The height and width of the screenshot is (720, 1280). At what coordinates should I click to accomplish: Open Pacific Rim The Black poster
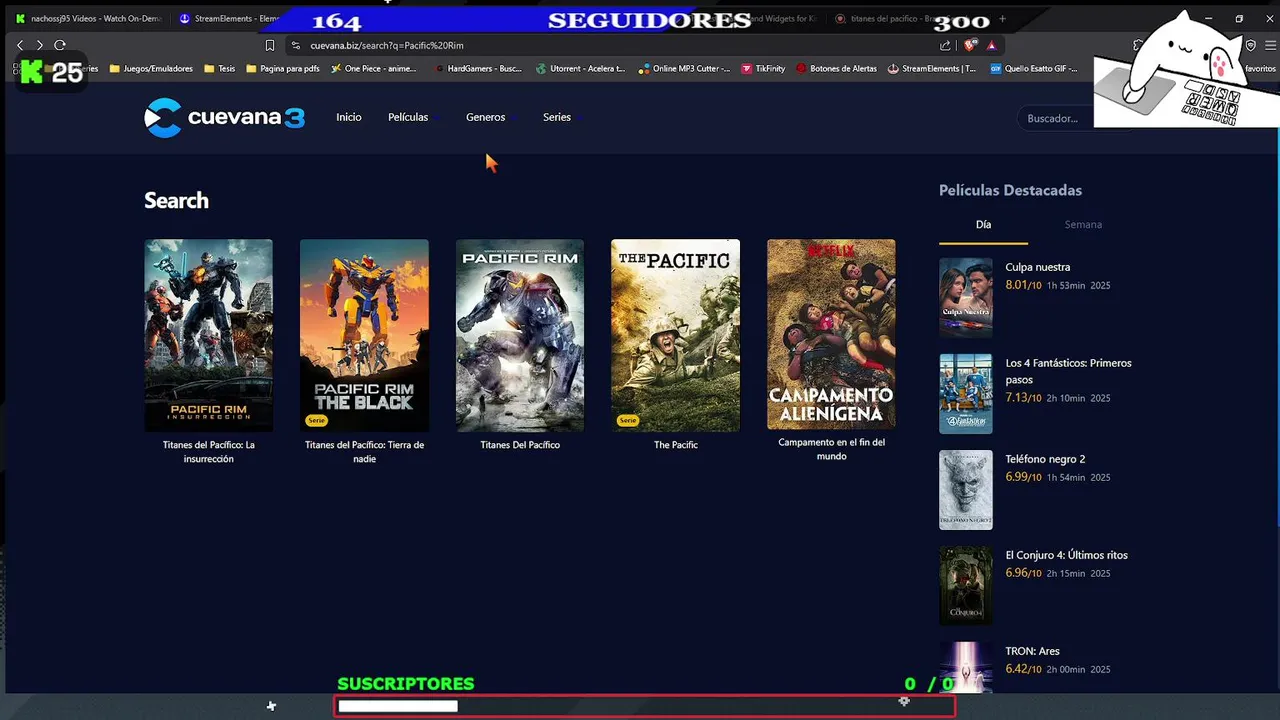(x=364, y=335)
